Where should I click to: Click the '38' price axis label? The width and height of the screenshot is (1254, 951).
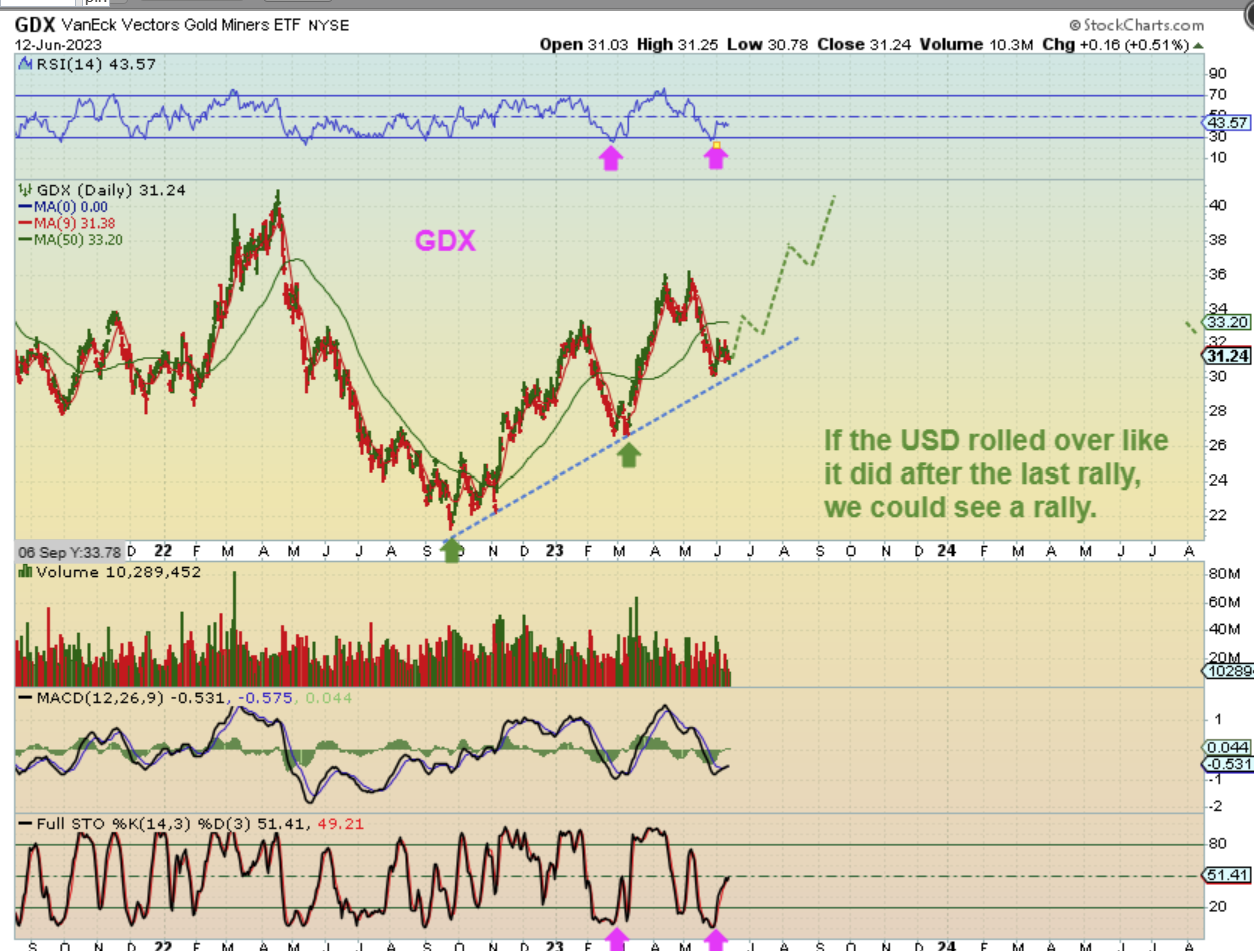pos(1217,240)
